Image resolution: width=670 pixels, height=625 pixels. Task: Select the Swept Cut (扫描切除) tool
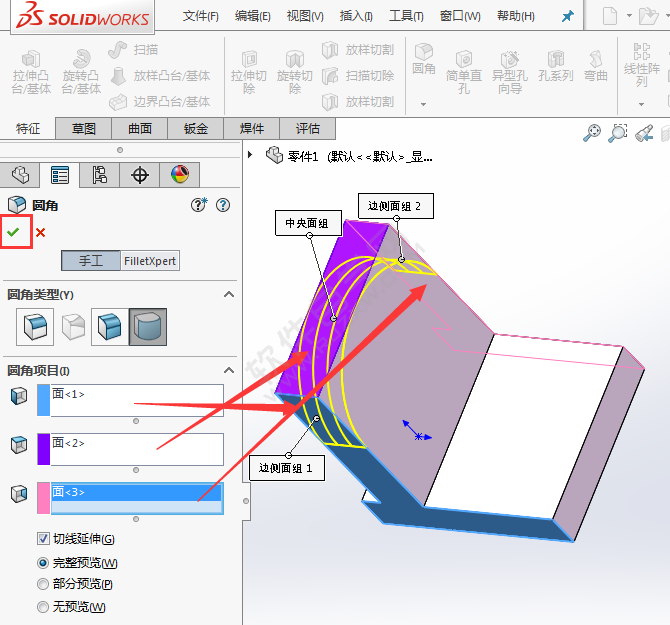coord(358,76)
